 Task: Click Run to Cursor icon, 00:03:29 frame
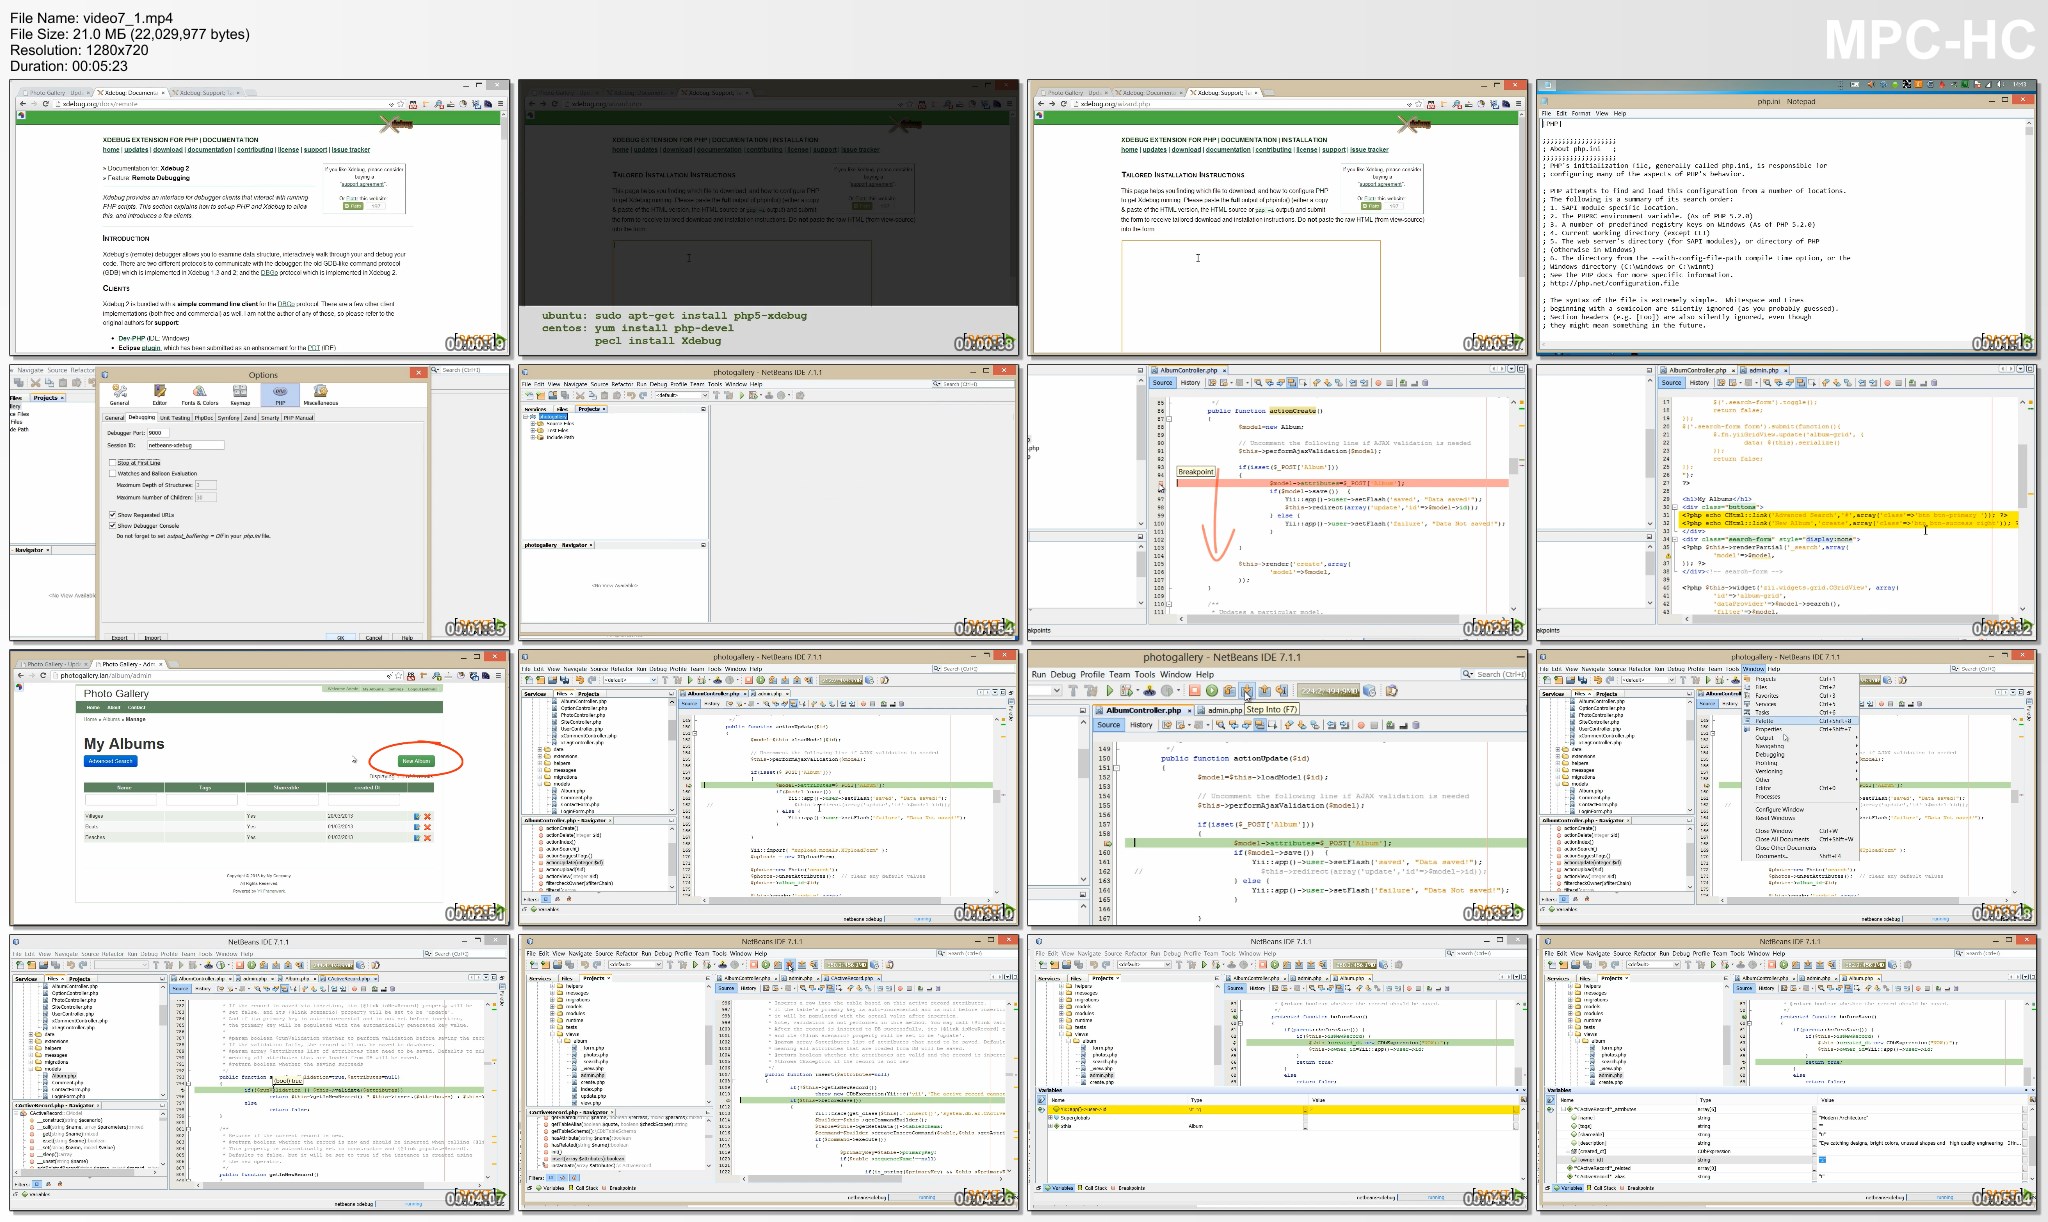(1282, 690)
